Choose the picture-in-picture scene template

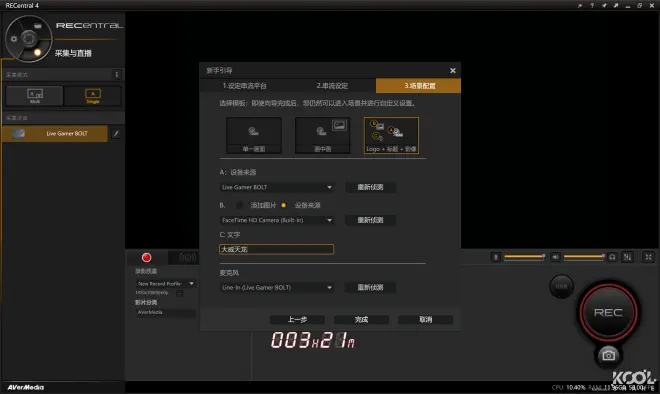322,135
